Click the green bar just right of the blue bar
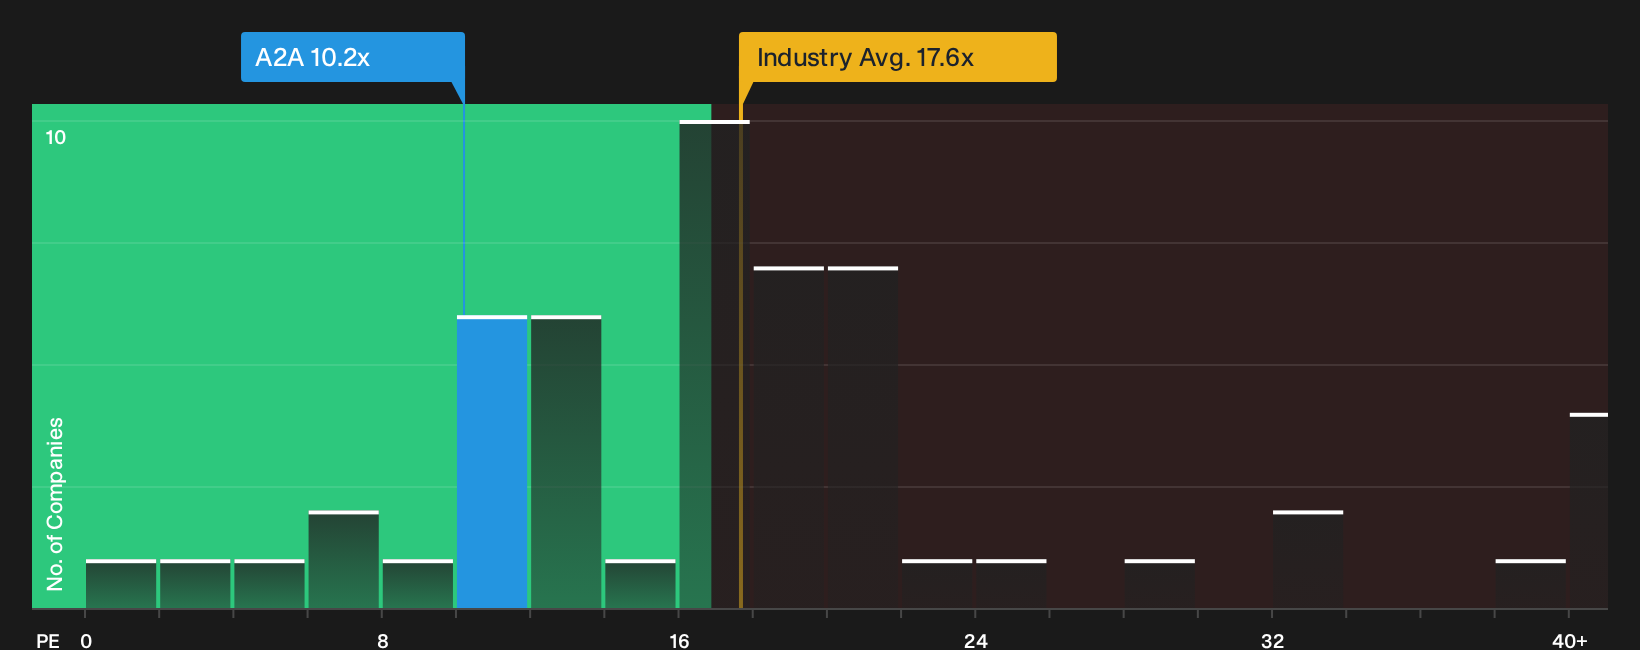Viewport: 1640px width, 650px height. pyautogui.click(x=566, y=462)
